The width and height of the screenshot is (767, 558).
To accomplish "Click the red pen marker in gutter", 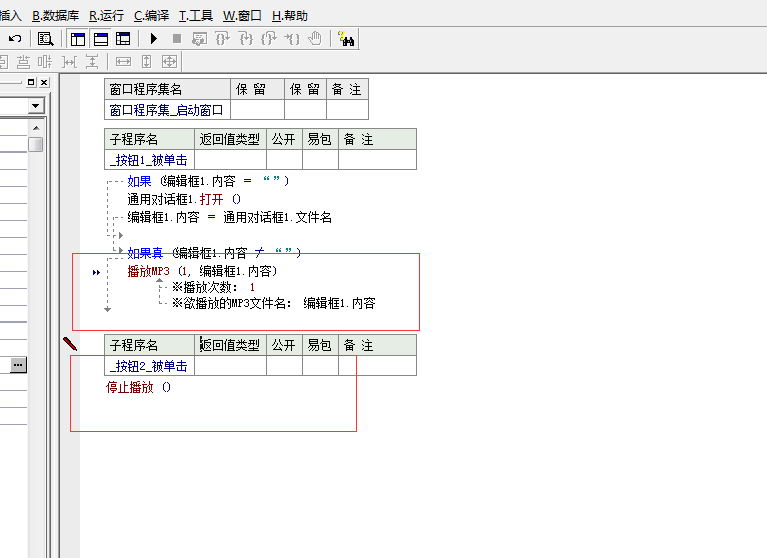I will click(70, 344).
